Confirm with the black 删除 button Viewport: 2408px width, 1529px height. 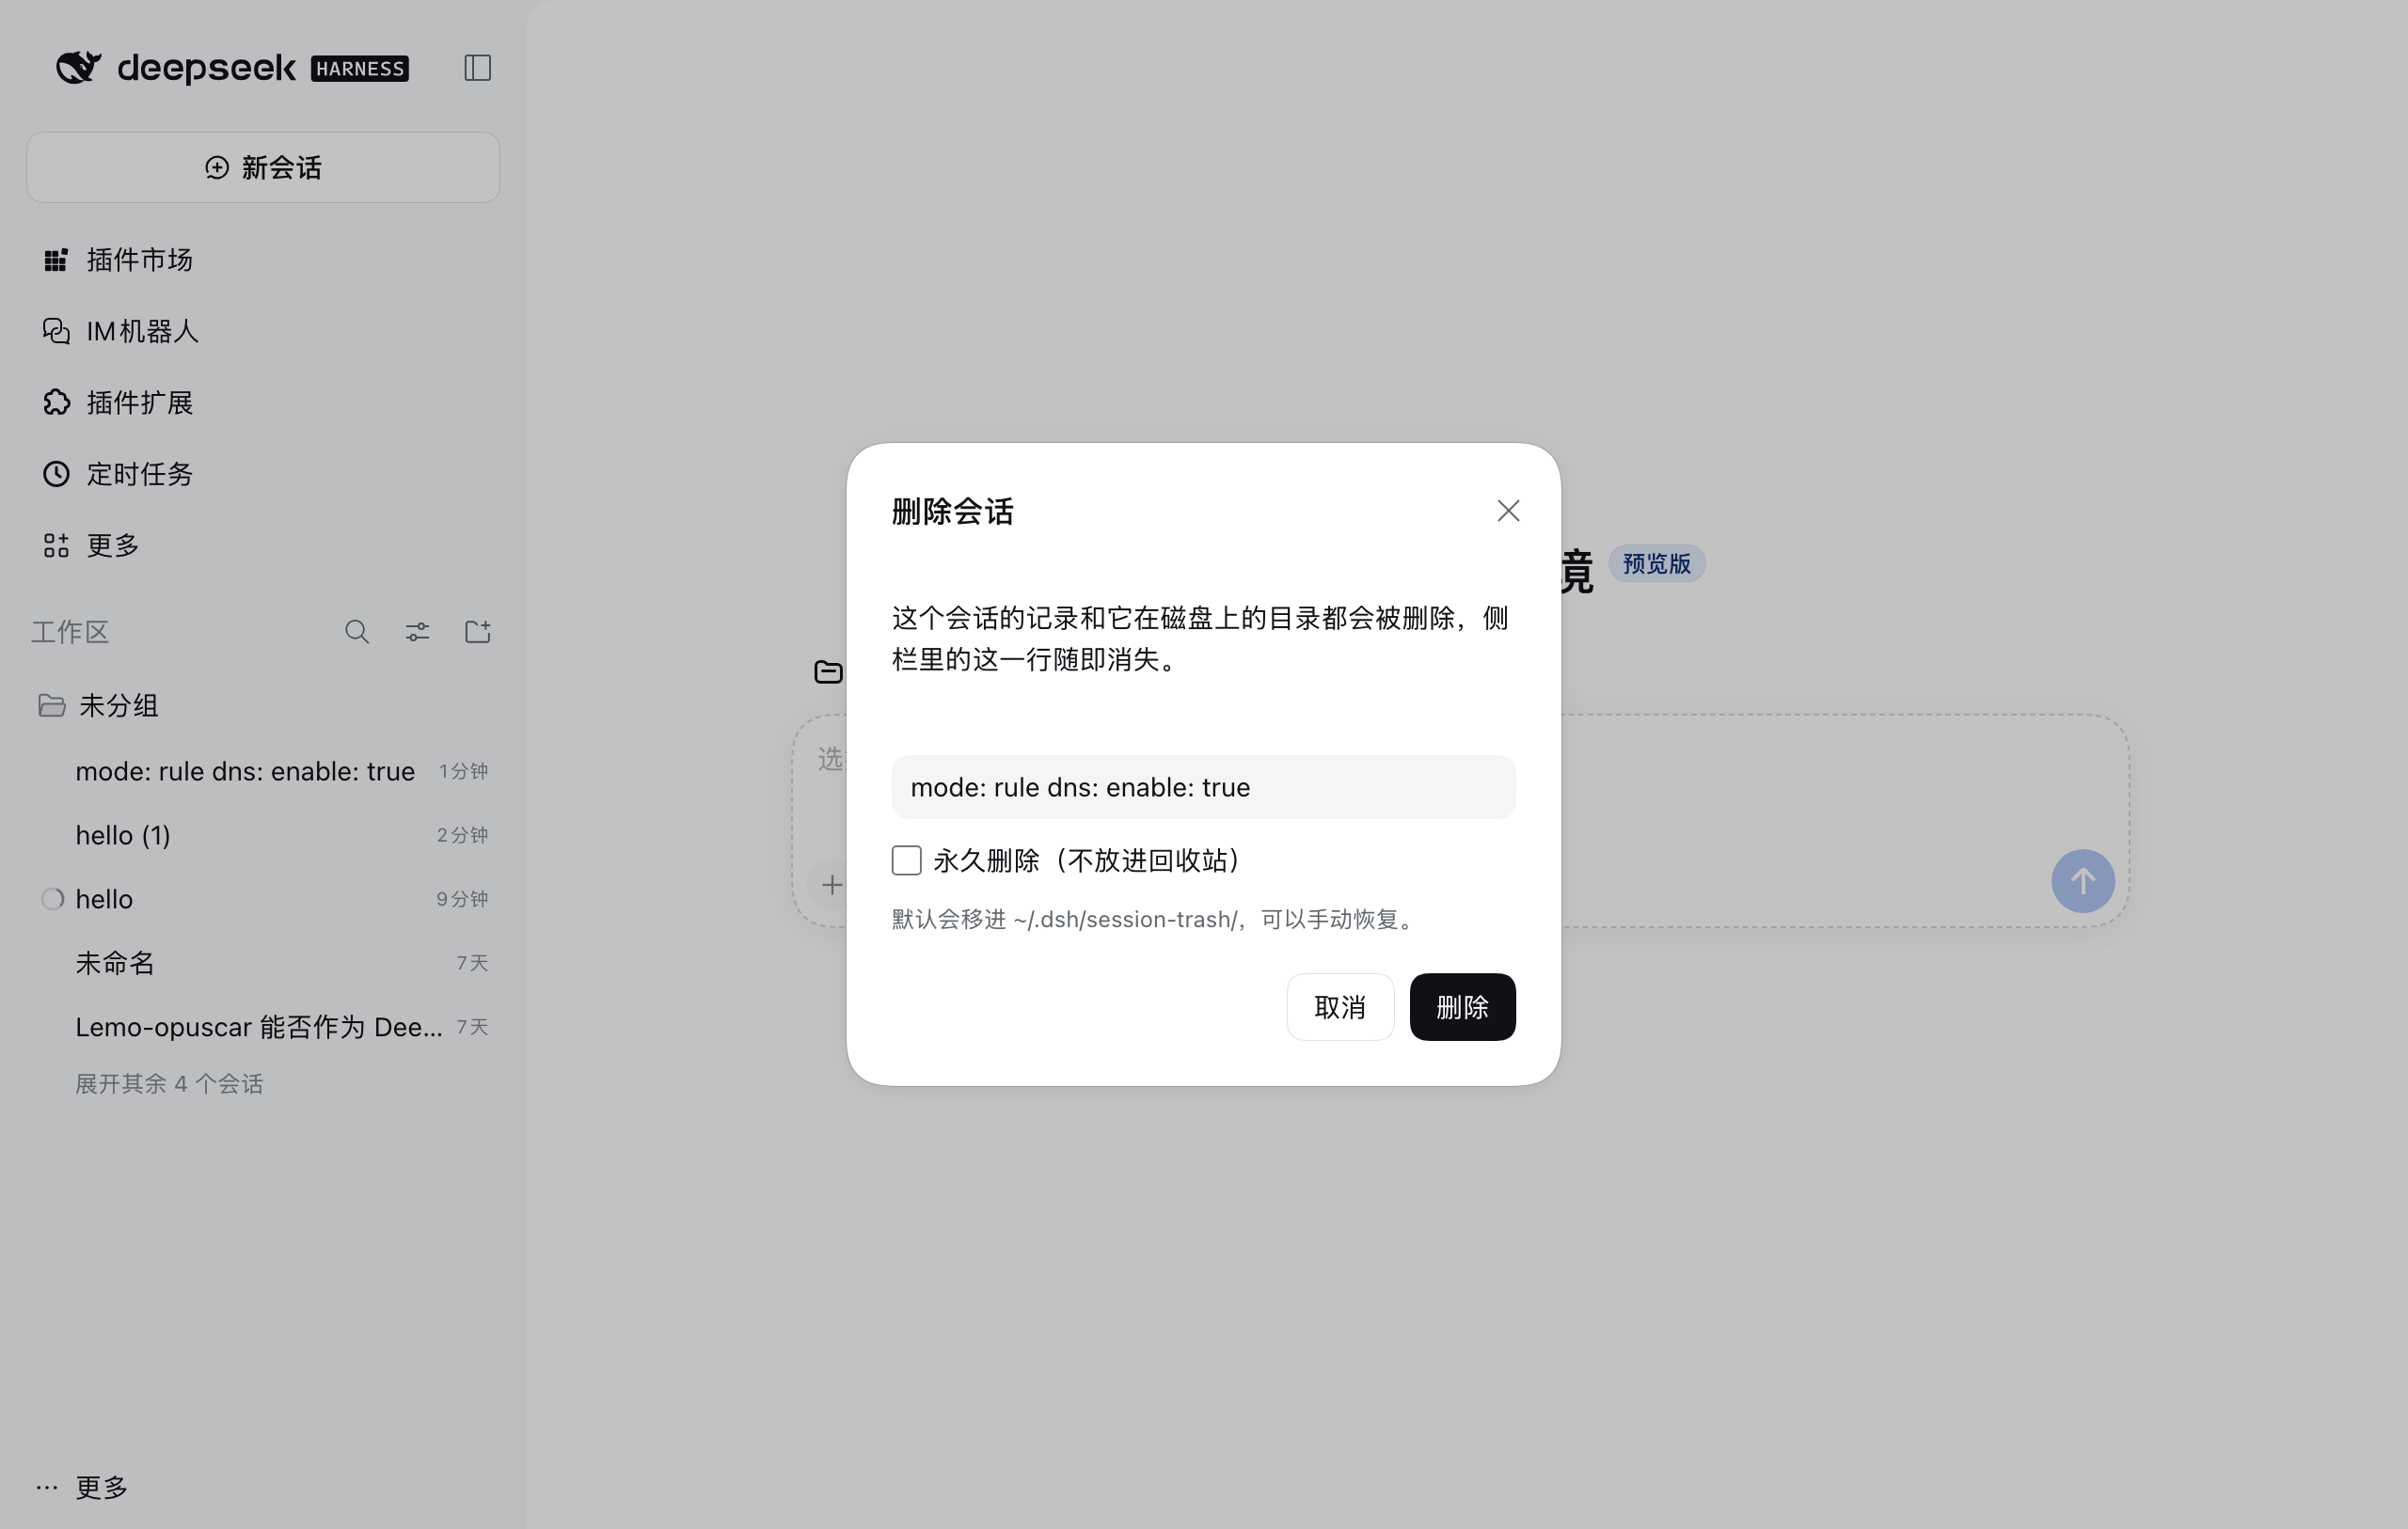click(x=1462, y=1007)
